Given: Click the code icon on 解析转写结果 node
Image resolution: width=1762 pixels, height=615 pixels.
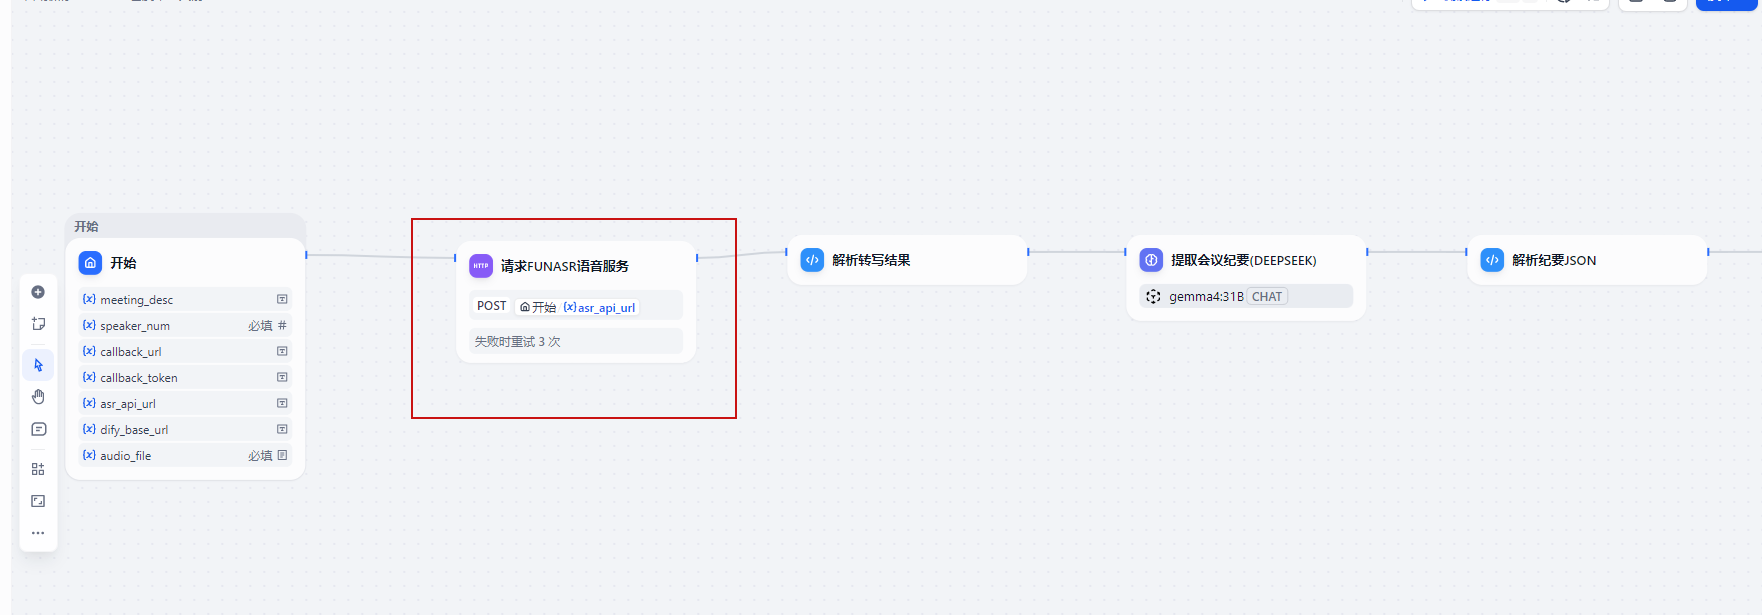Looking at the screenshot, I should pos(812,260).
